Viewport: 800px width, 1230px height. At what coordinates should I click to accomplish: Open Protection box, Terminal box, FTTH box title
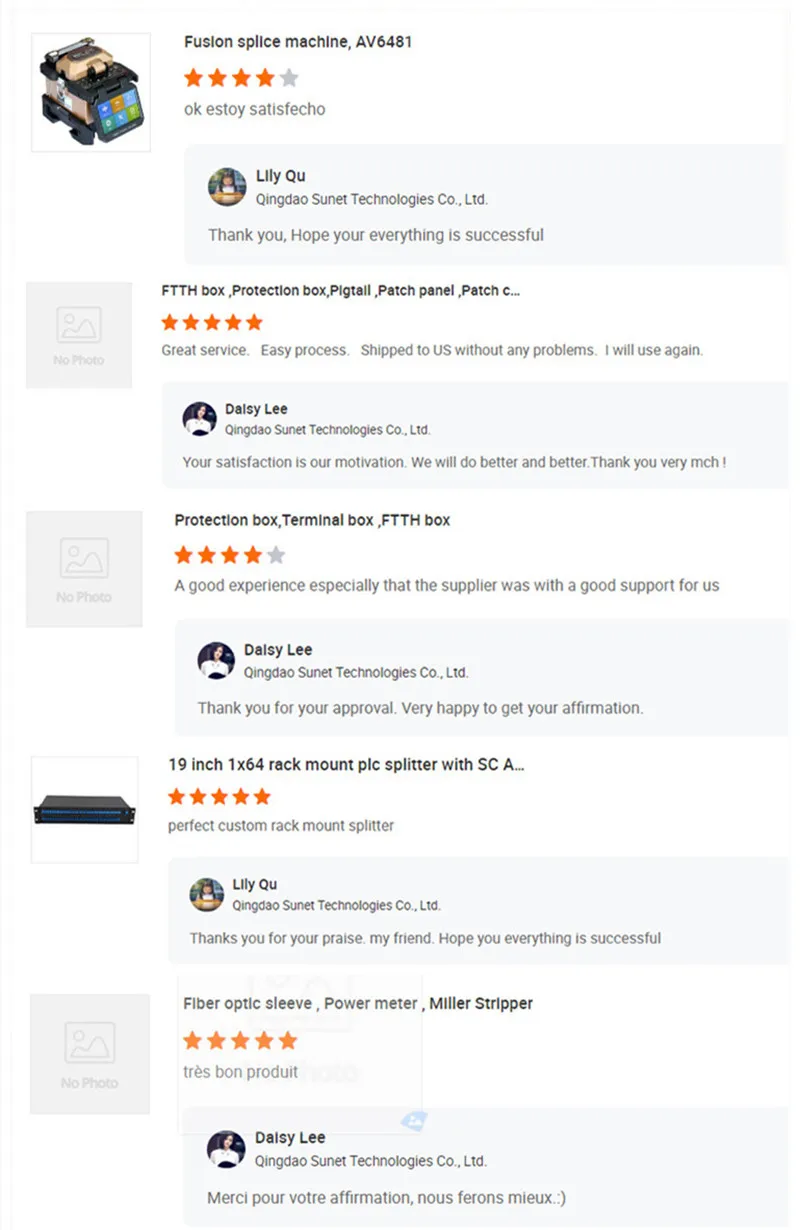point(312,520)
